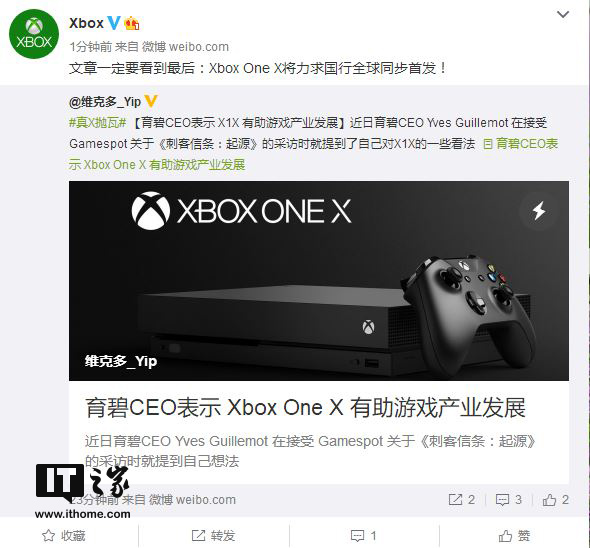Open the @维克多_Yip profile link
This screenshot has width=590, height=548.
pos(105,102)
